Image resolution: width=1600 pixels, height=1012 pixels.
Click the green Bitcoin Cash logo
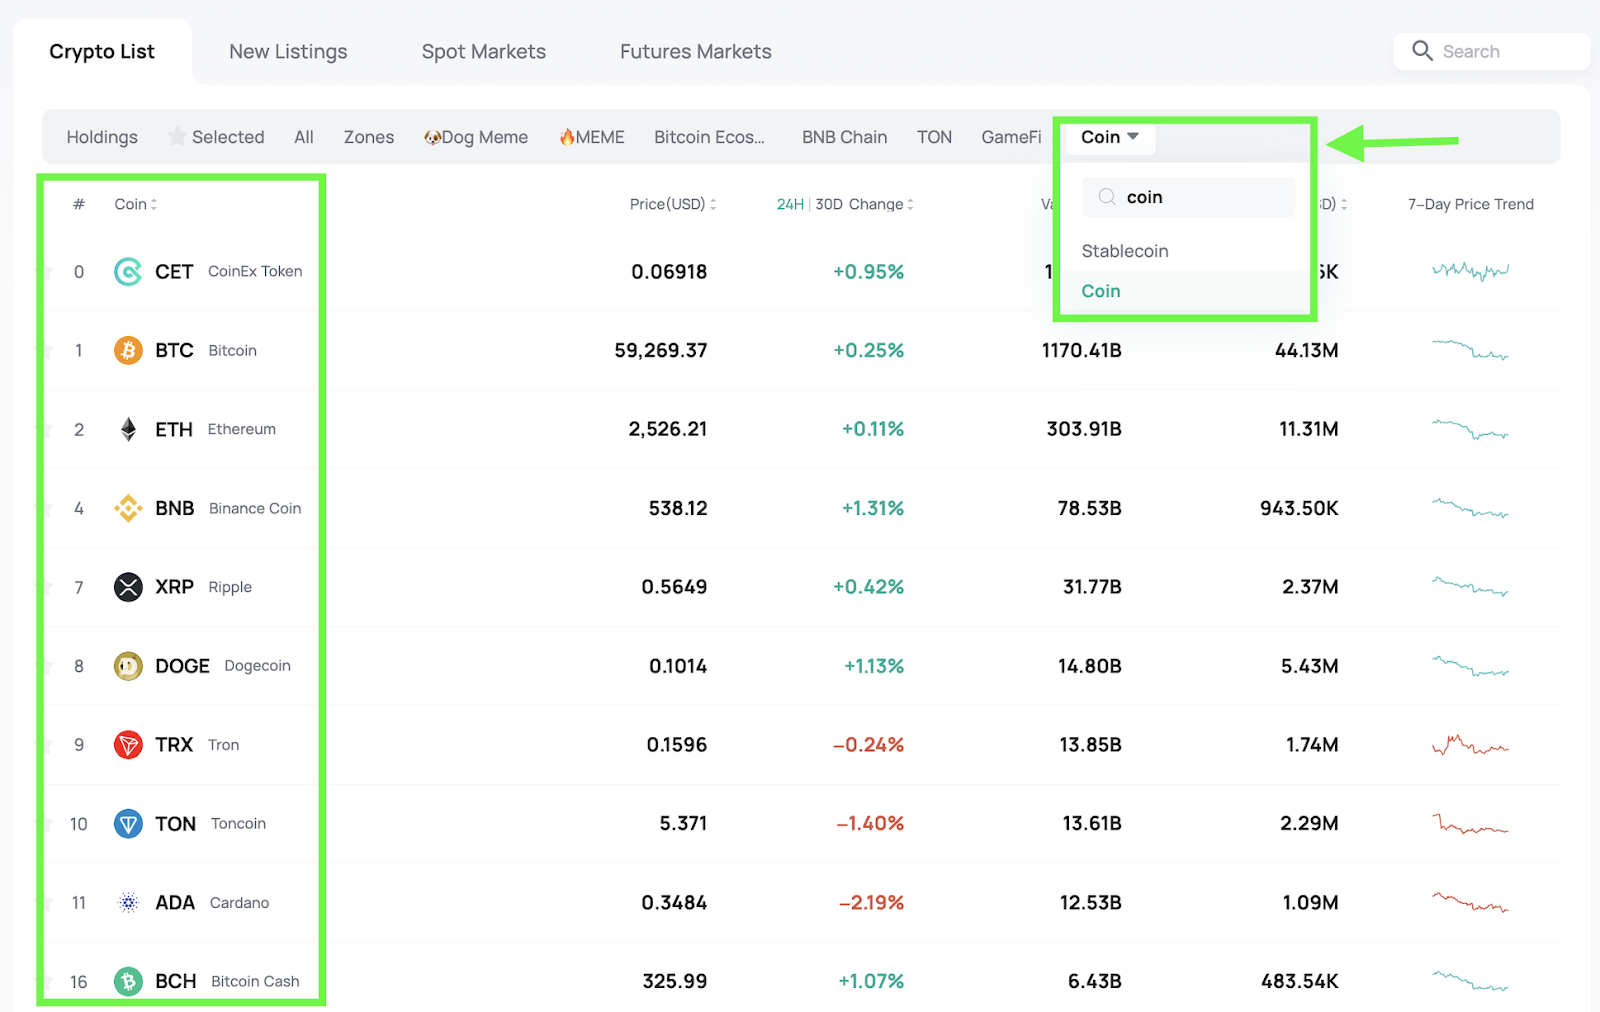tap(128, 982)
